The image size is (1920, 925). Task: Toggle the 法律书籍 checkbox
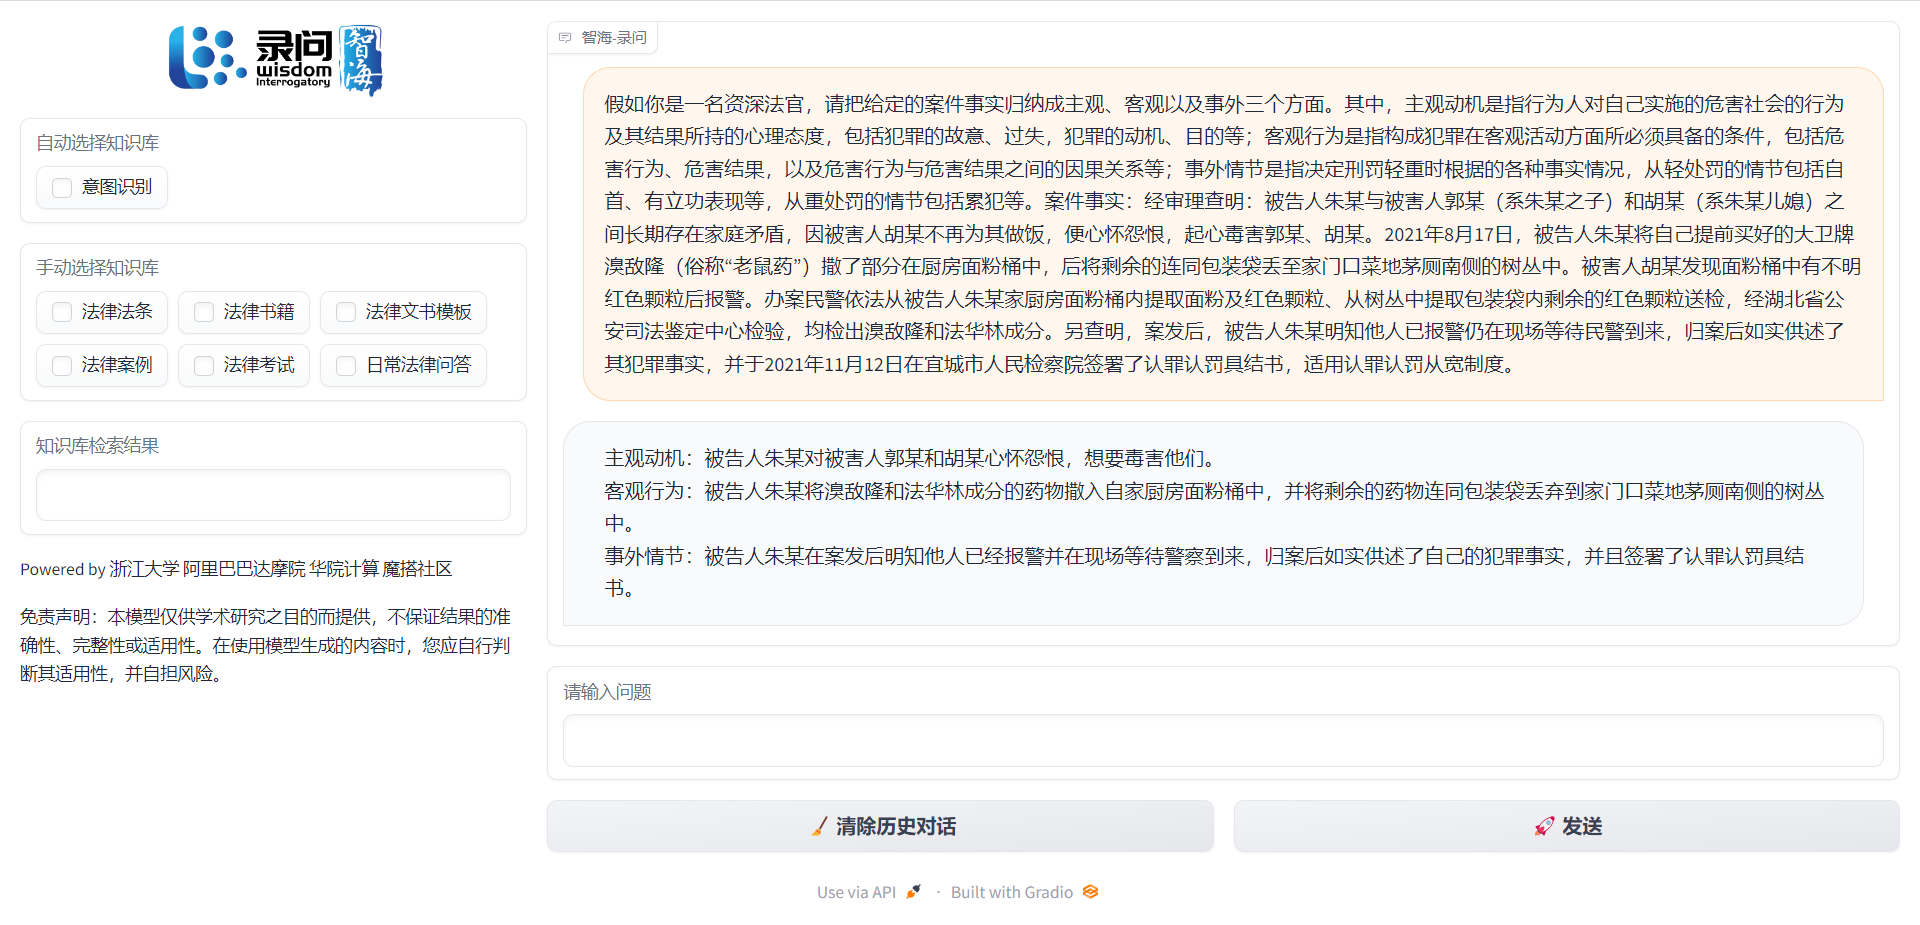tap(204, 312)
